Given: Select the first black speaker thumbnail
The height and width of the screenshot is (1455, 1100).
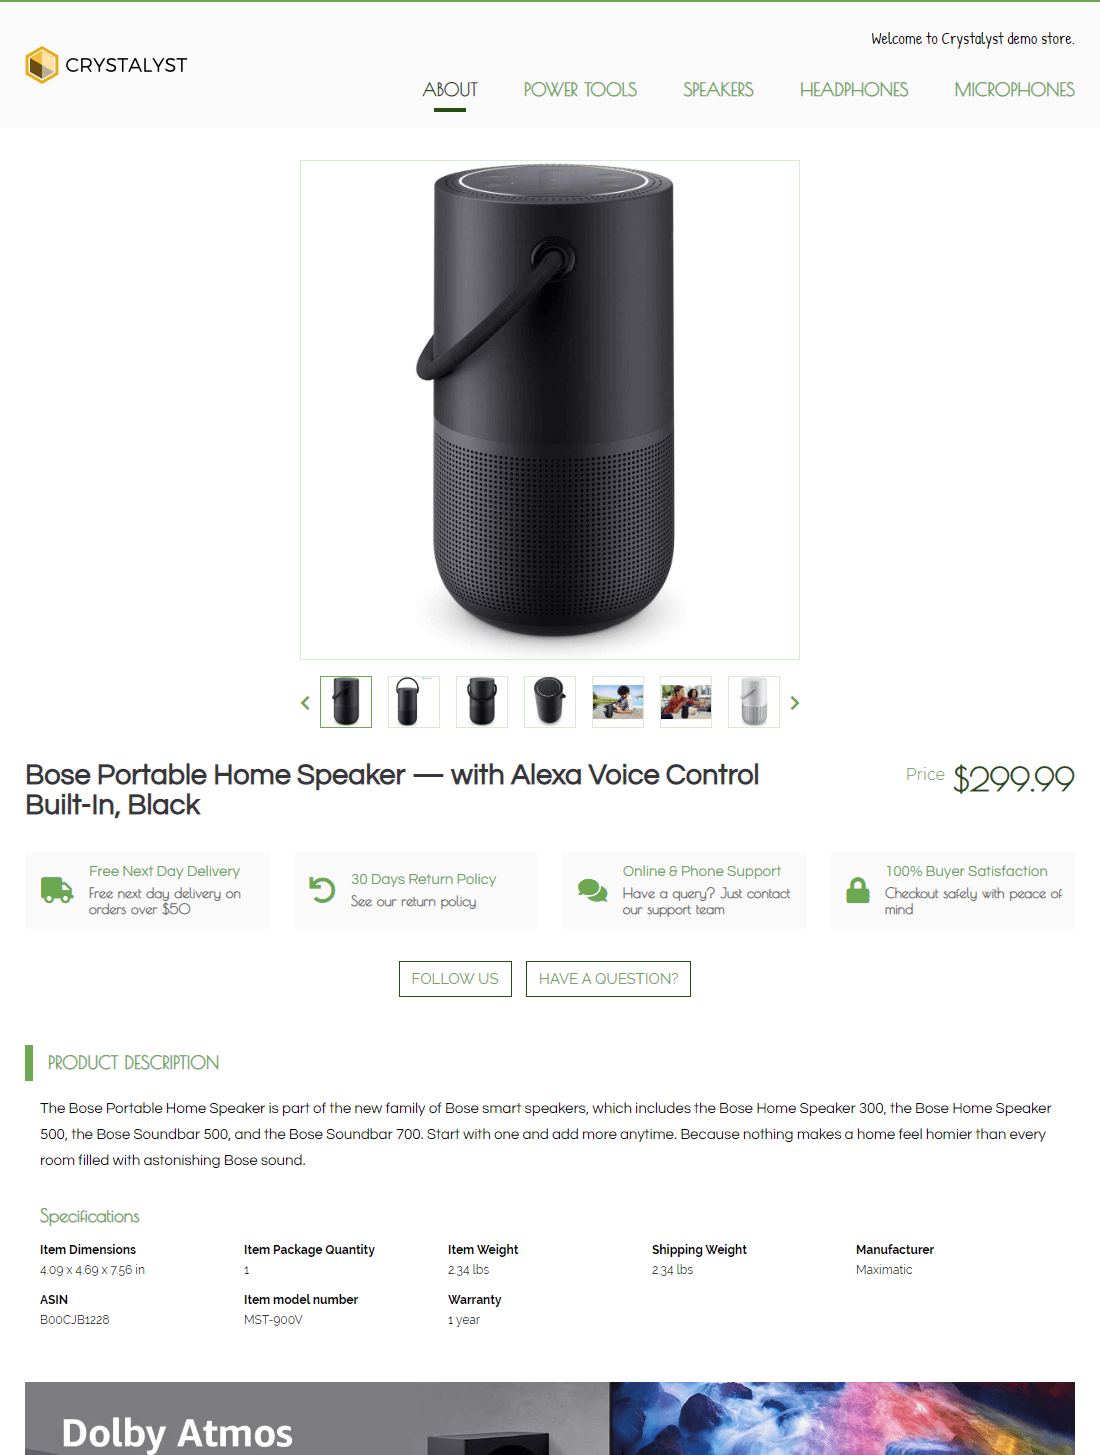Looking at the screenshot, I should (346, 702).
